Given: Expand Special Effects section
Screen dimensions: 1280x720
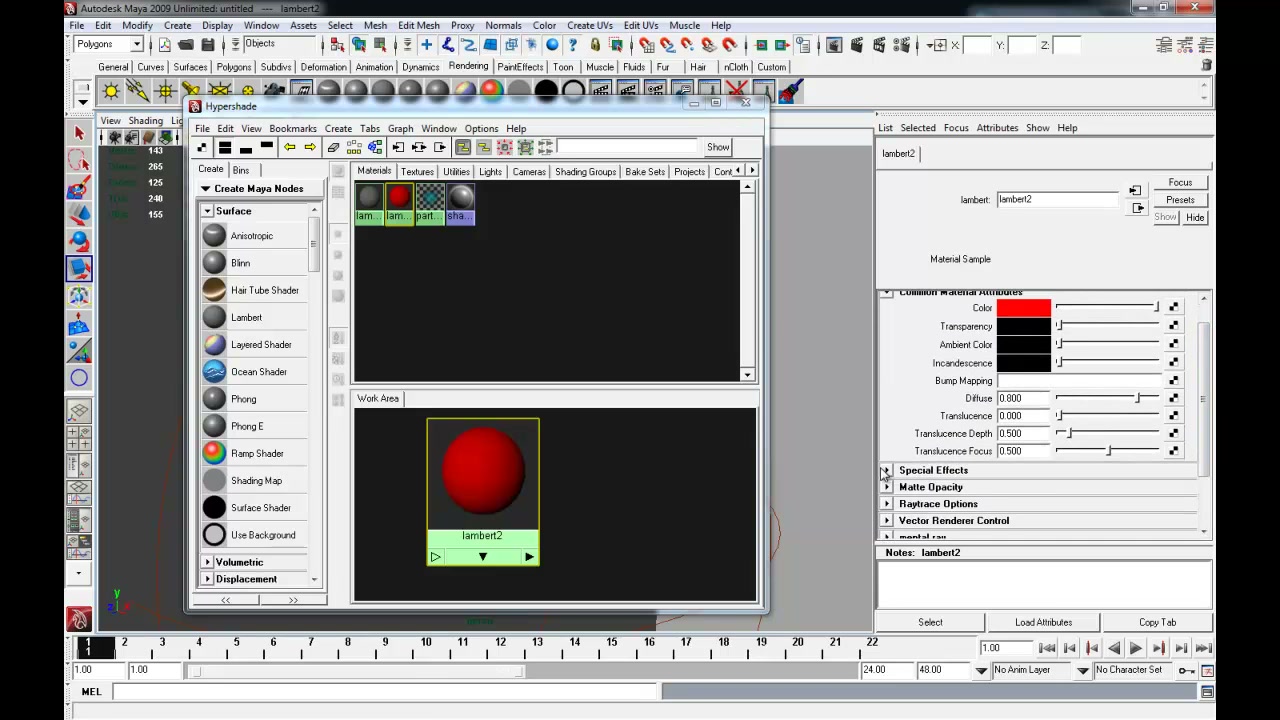Looking at the screenshot, I should [886, 470].
